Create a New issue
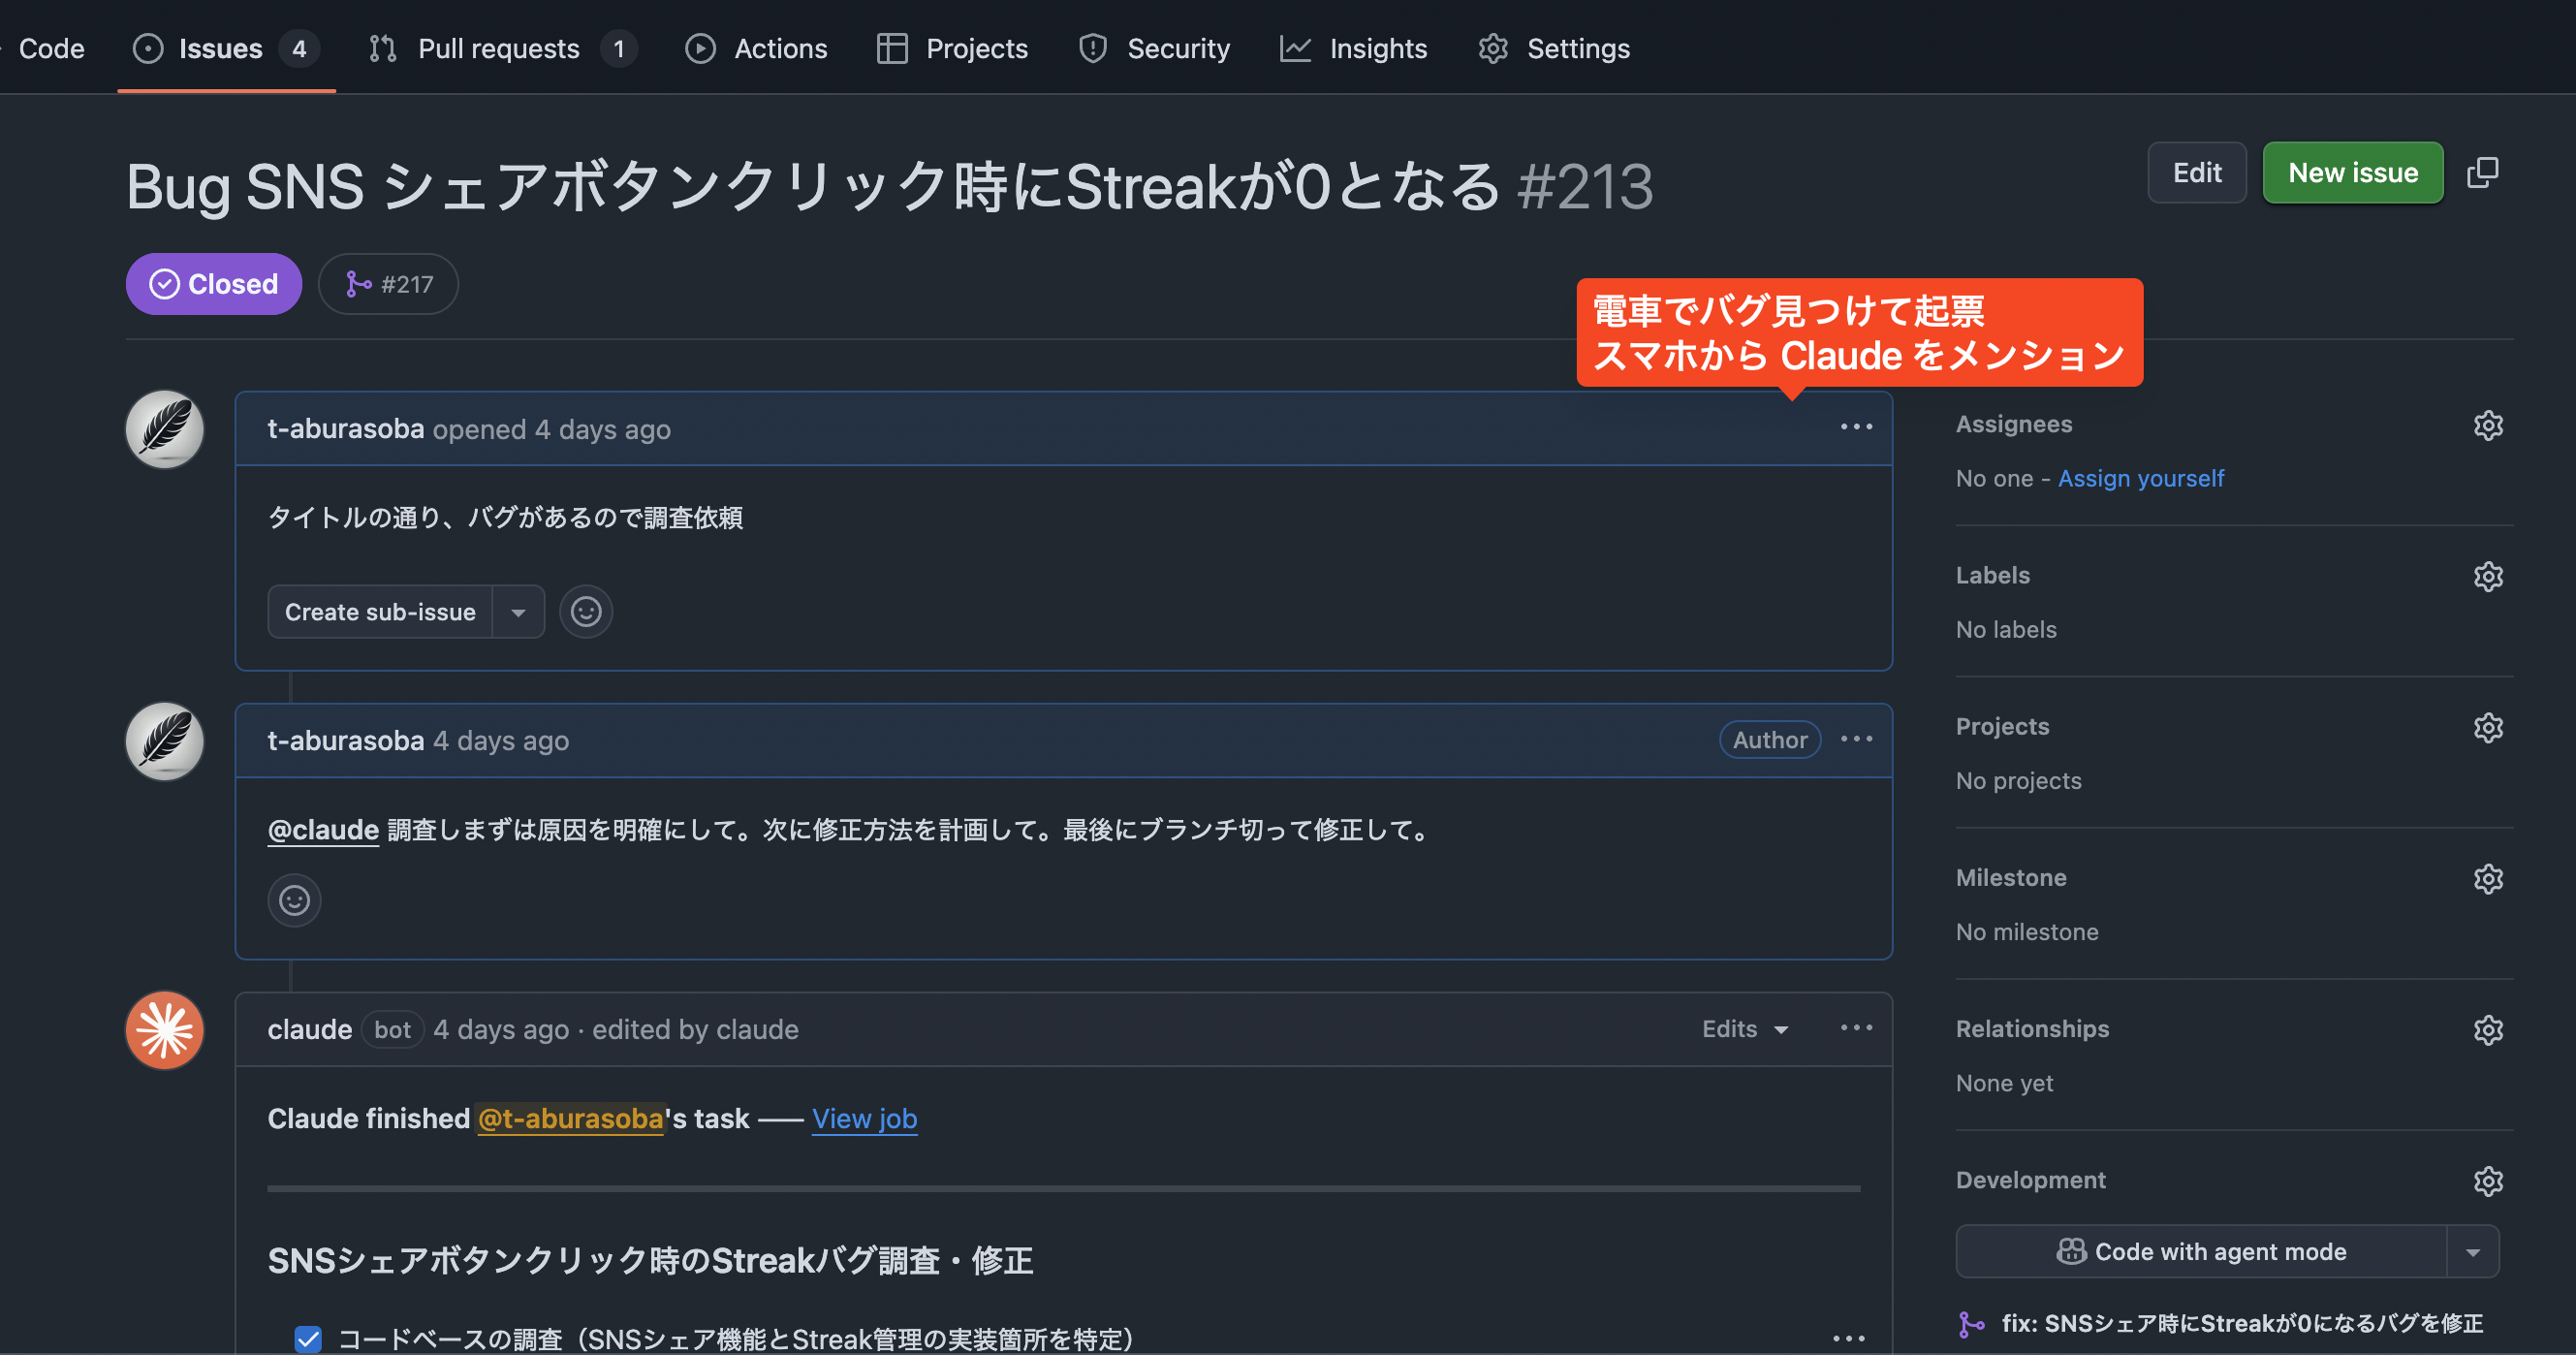 (2353, 173)
